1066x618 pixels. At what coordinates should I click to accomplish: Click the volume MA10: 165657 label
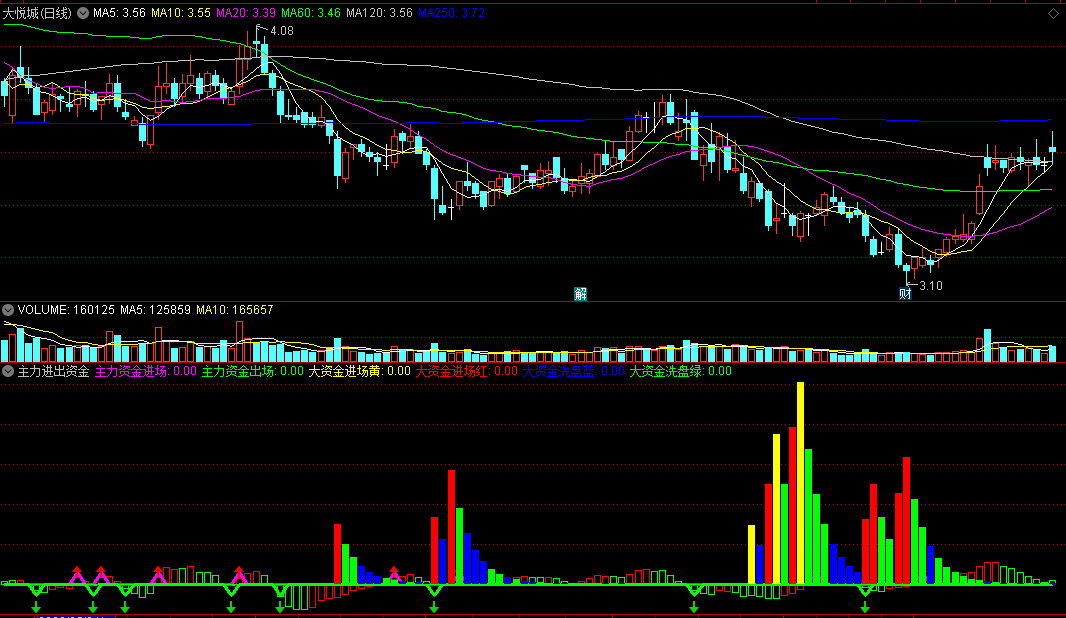[x=235, y=310]
